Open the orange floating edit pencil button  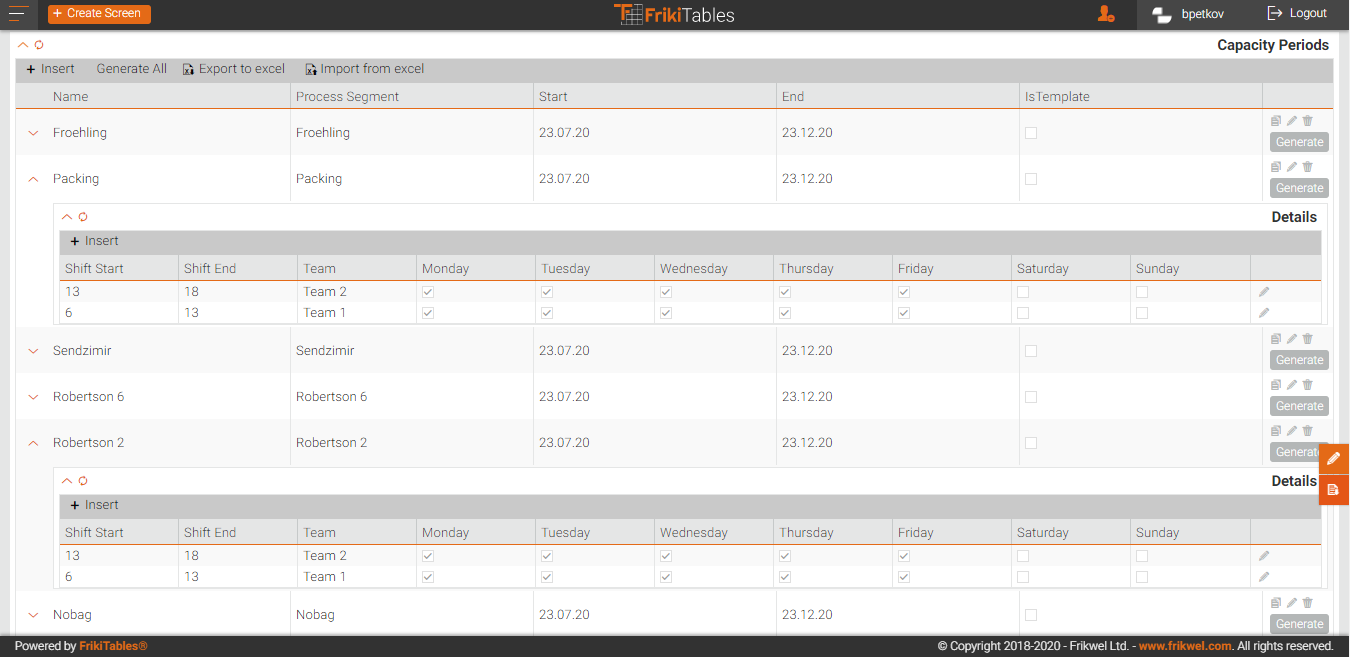1334,458
